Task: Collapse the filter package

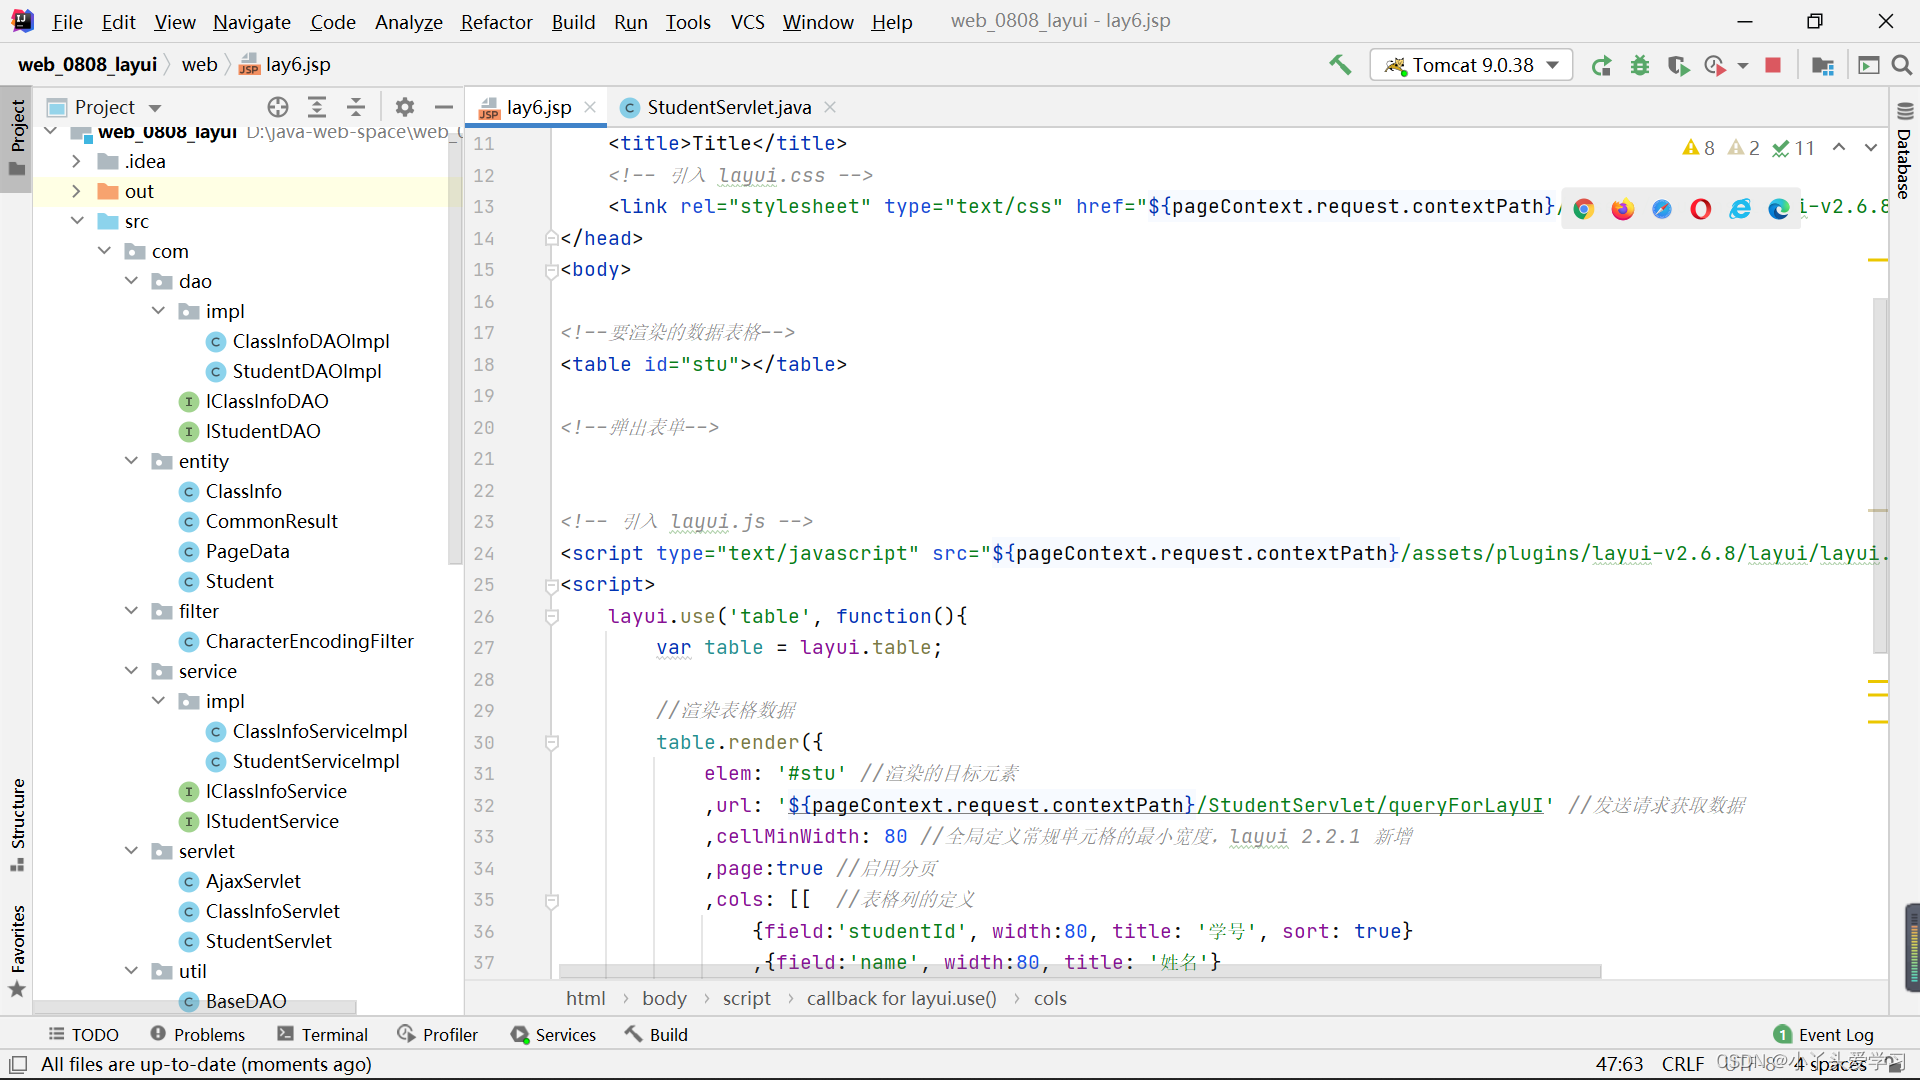Action: pos(131,611)
